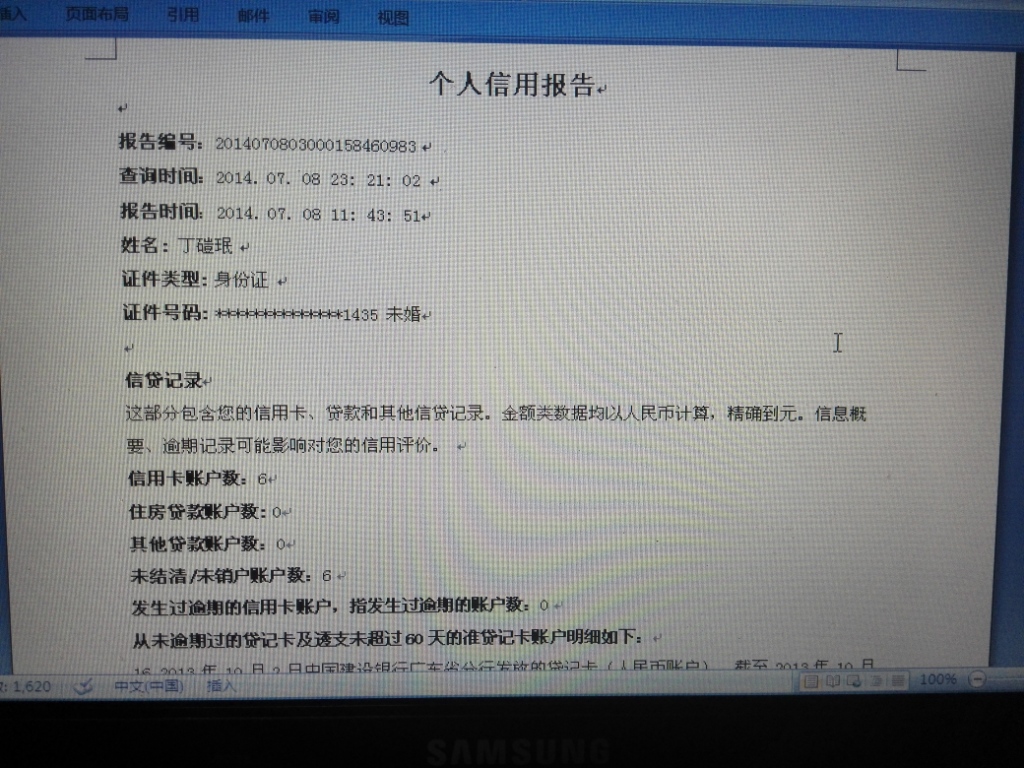Click the 其他贷款账户数 line

click(208, 544)
